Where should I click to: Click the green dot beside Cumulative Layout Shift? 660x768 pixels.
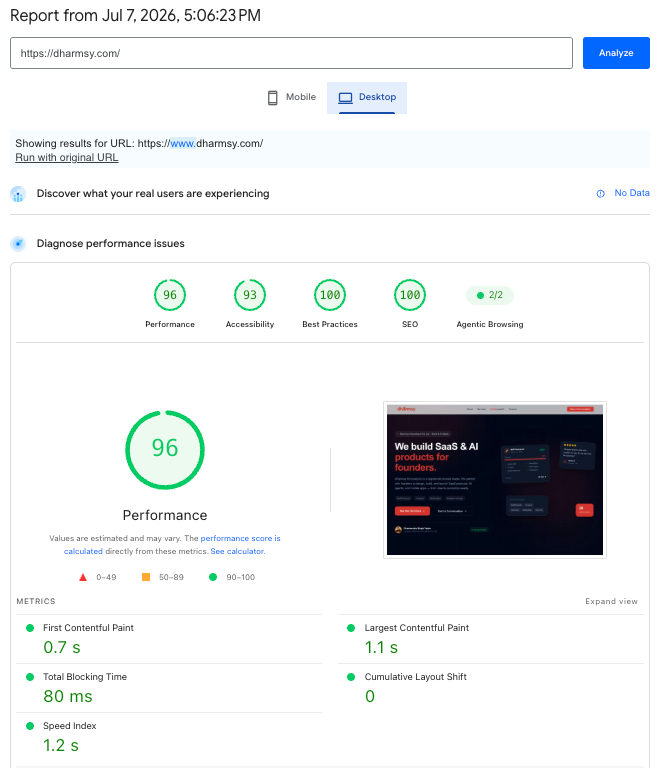351,677
